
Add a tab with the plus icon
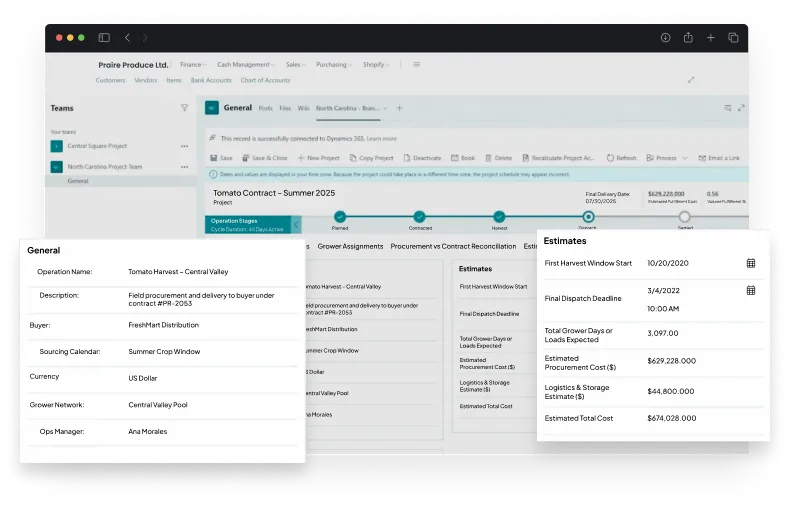399,108
